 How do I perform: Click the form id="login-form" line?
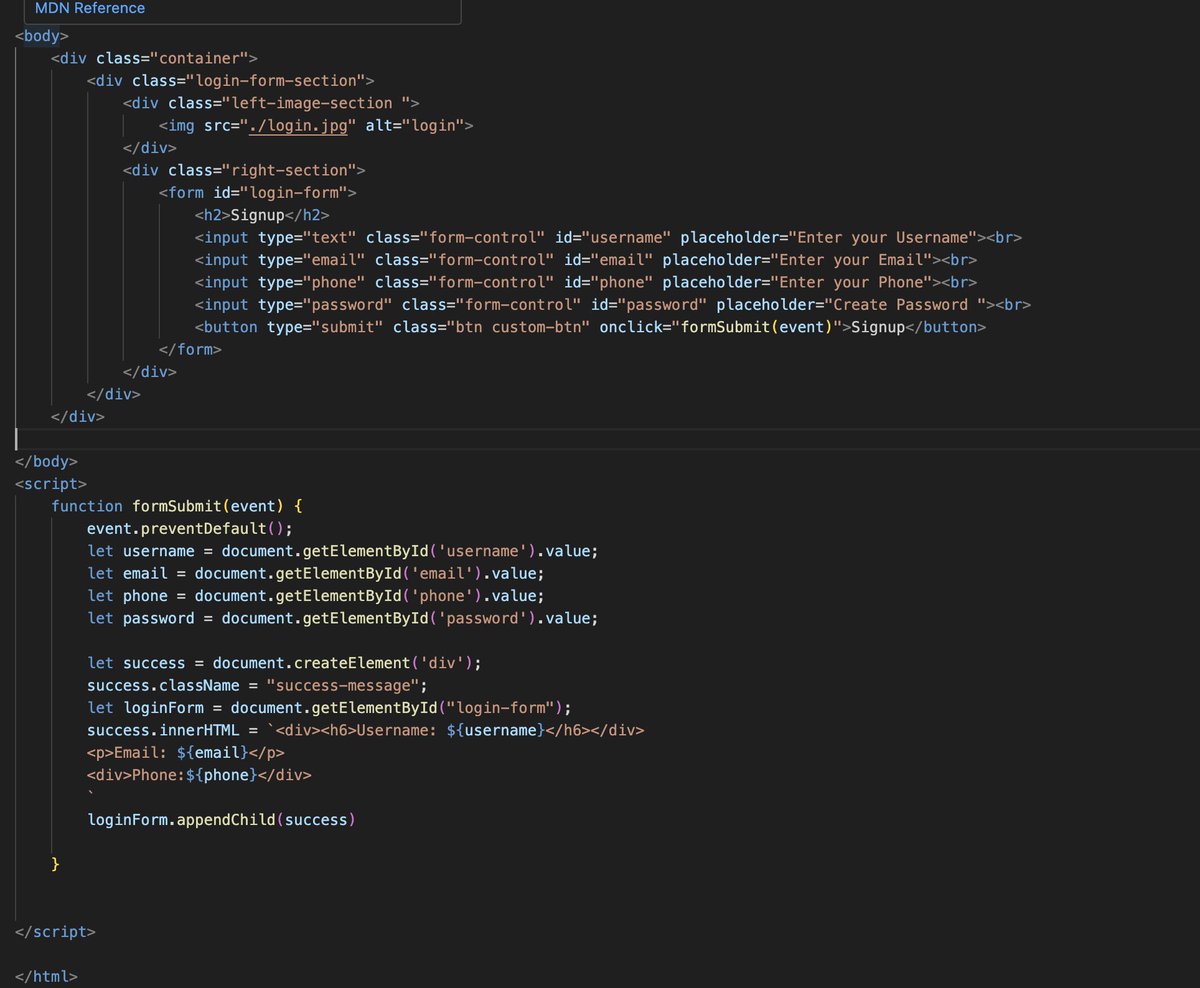[x=257, y=193]
